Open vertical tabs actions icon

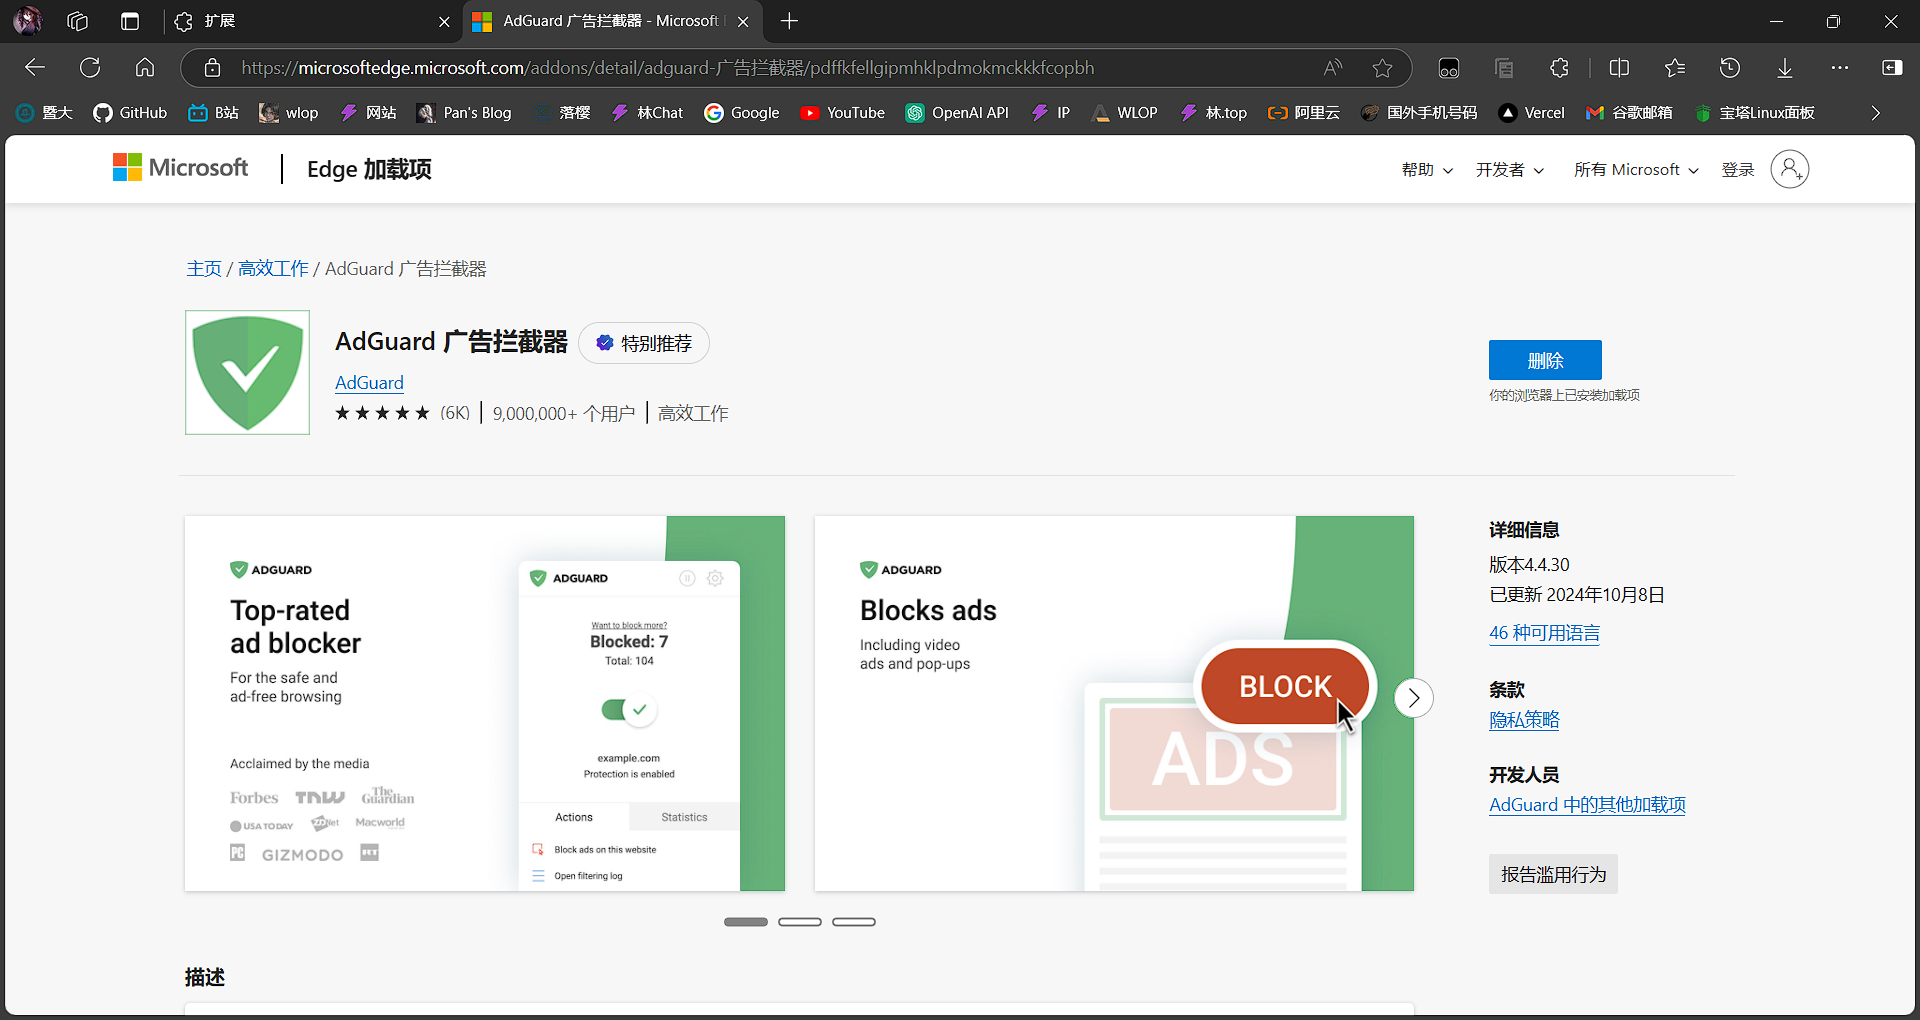130,21
